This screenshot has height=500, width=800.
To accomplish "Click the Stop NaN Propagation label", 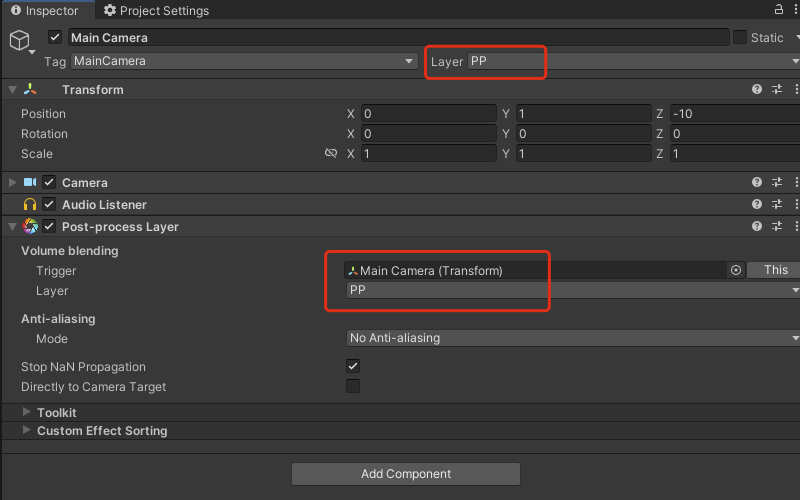I will tap(83, 366).
